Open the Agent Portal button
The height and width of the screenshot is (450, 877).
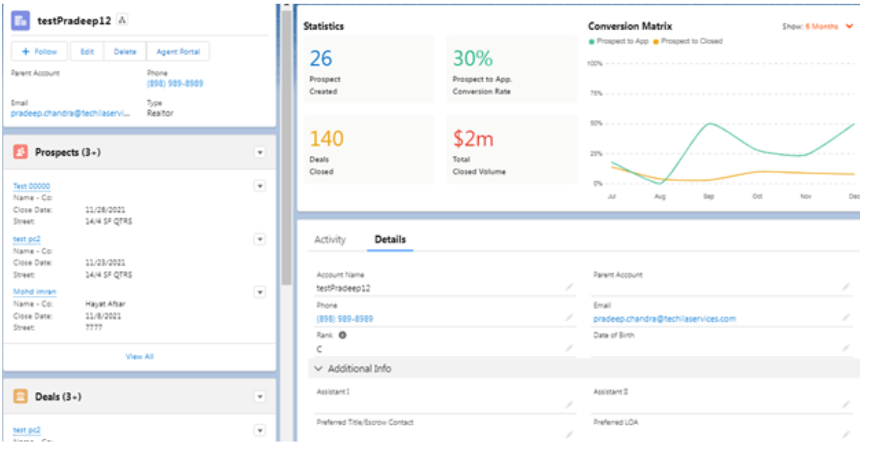(178, 51)
